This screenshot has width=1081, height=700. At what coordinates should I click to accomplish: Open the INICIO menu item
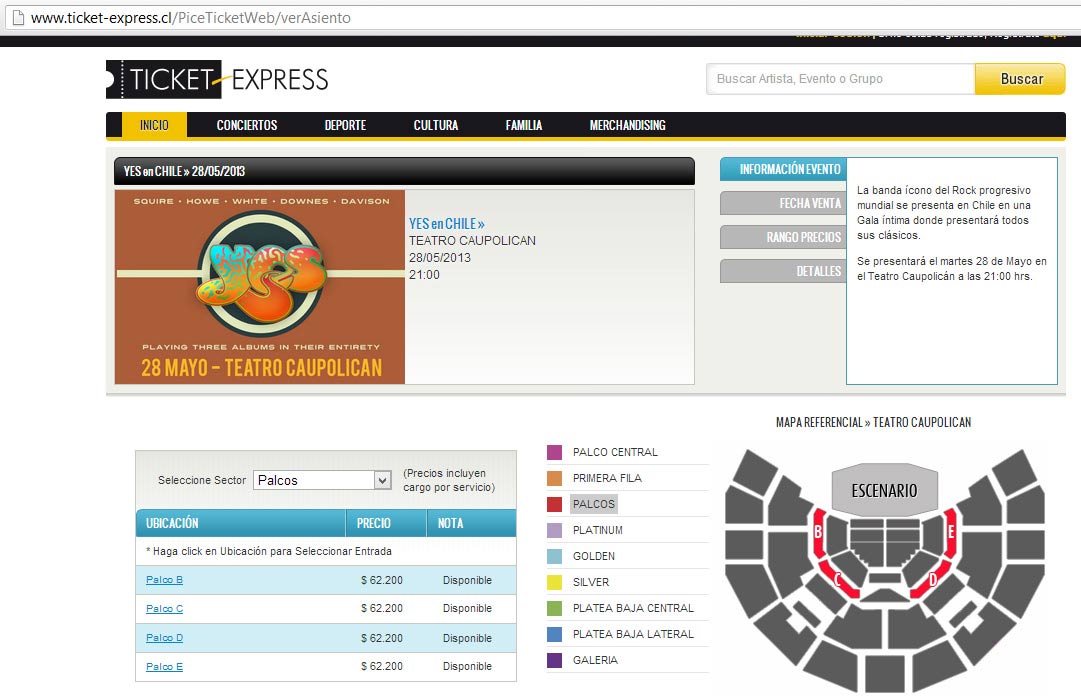click(x=154, y=125)
